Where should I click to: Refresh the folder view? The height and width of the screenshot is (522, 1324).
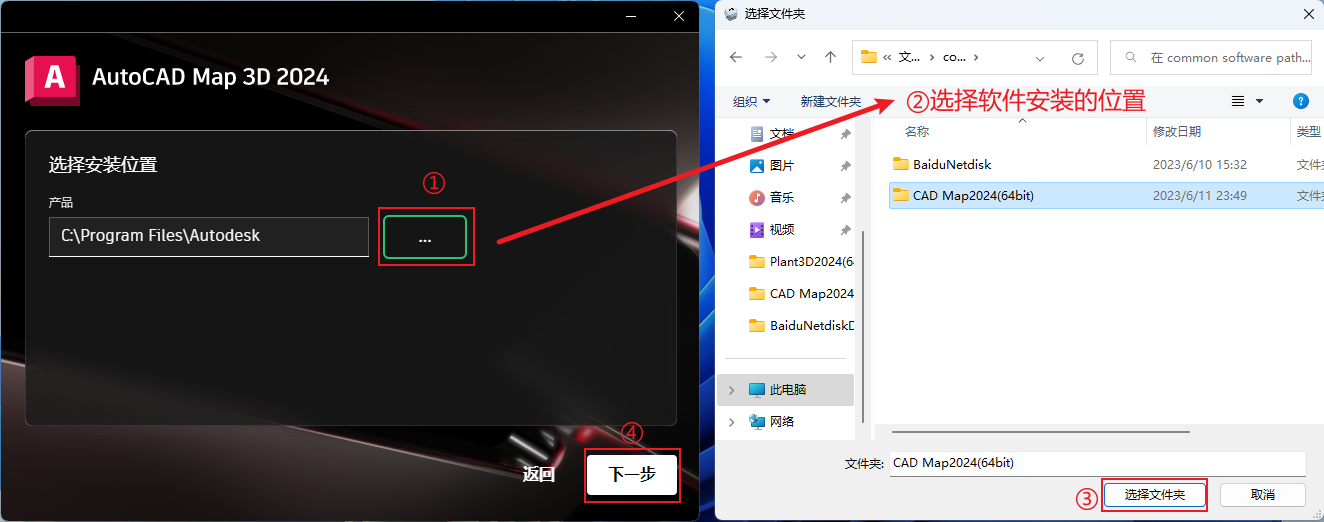coord(1077,58)
